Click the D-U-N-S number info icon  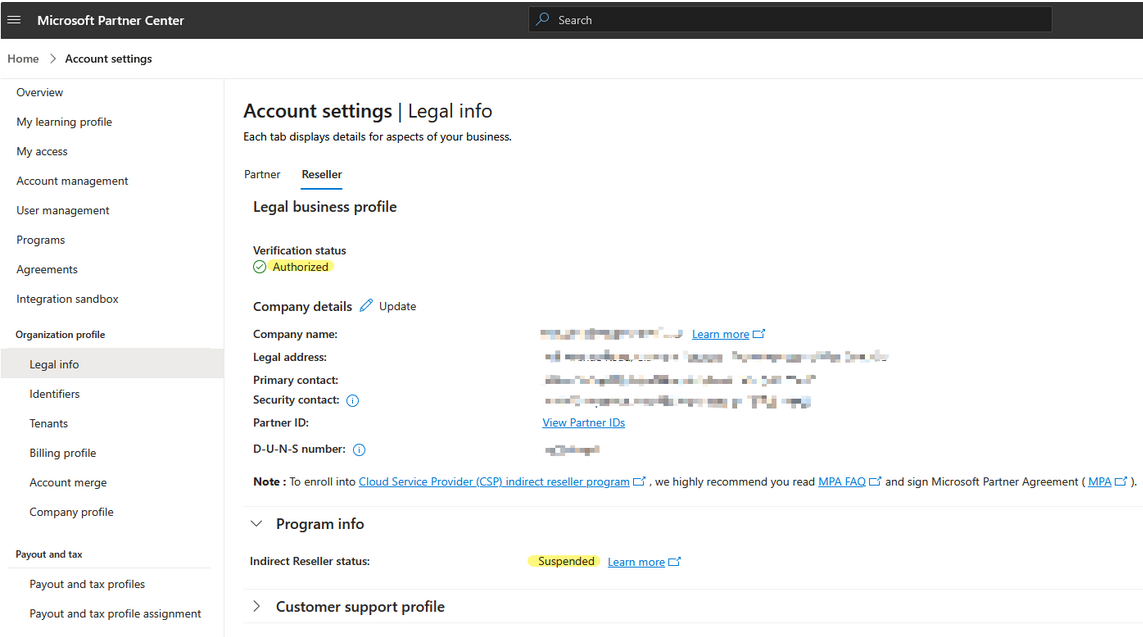359,449
